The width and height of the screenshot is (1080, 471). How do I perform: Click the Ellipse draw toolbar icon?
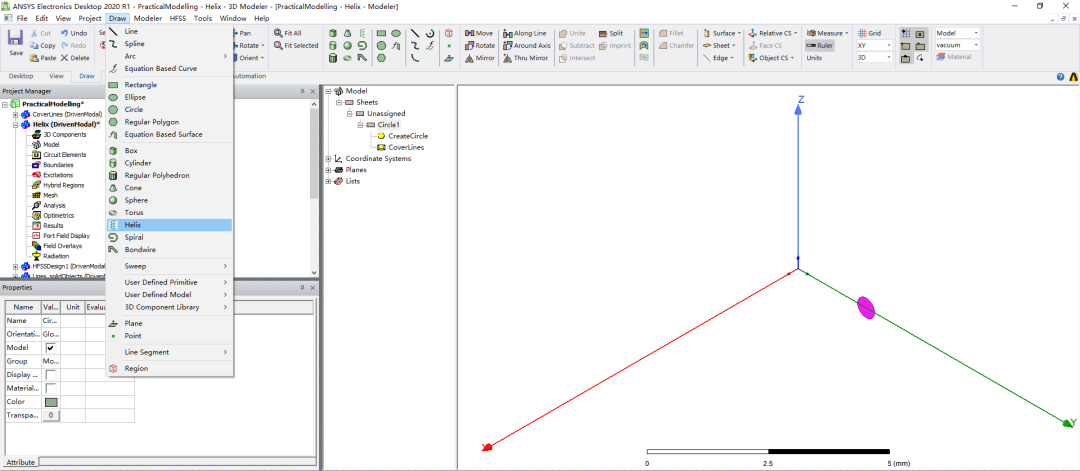pyautogui.click(x=396, y=33)
